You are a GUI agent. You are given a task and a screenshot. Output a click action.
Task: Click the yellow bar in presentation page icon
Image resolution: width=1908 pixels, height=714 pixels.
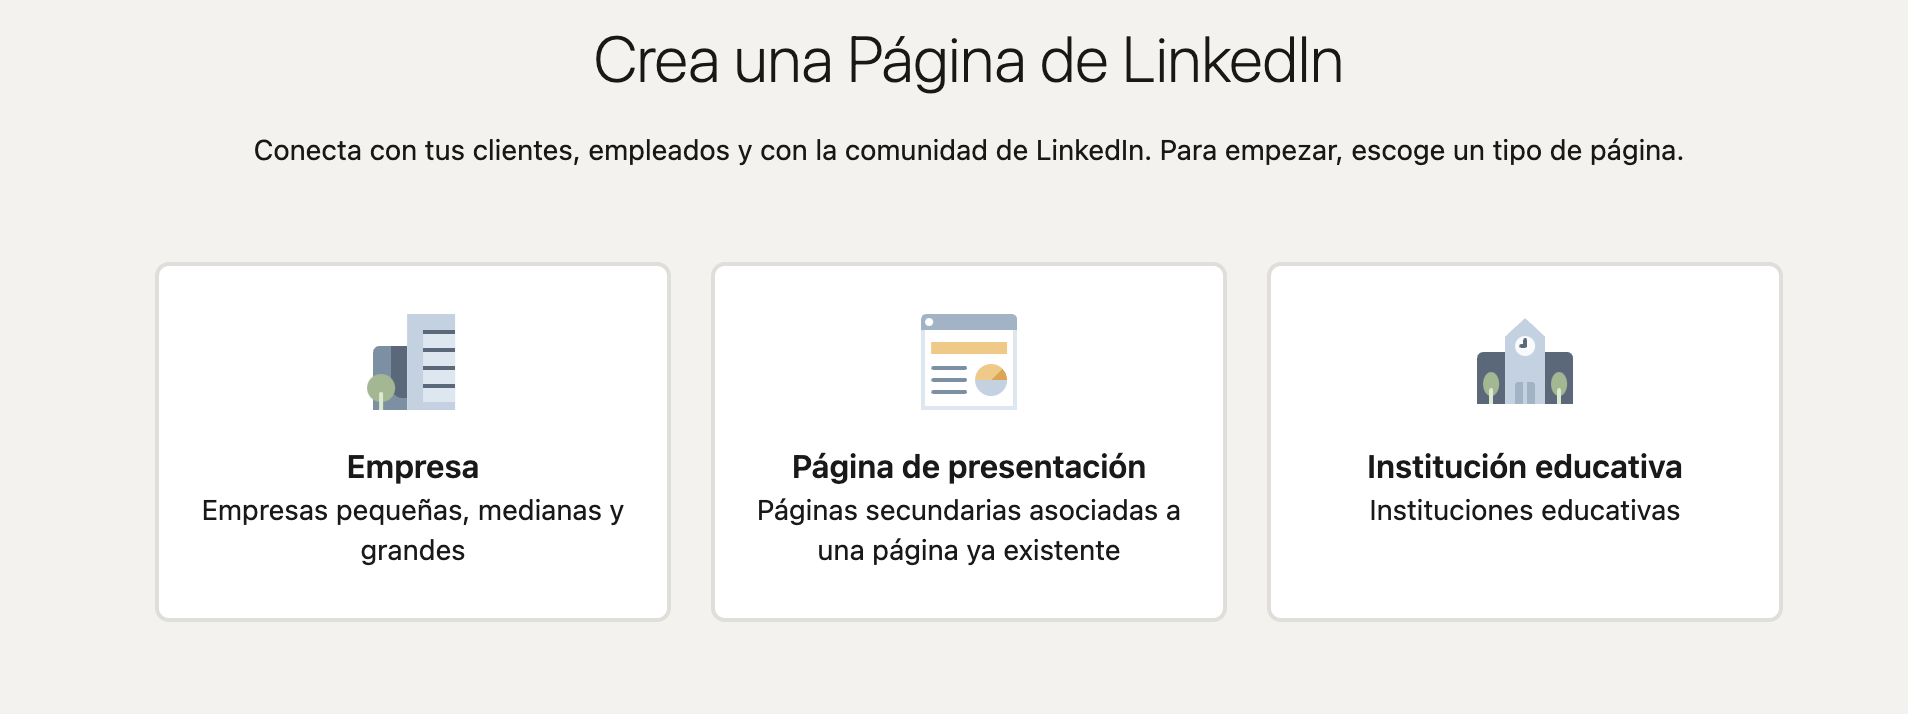click(969, 348)
